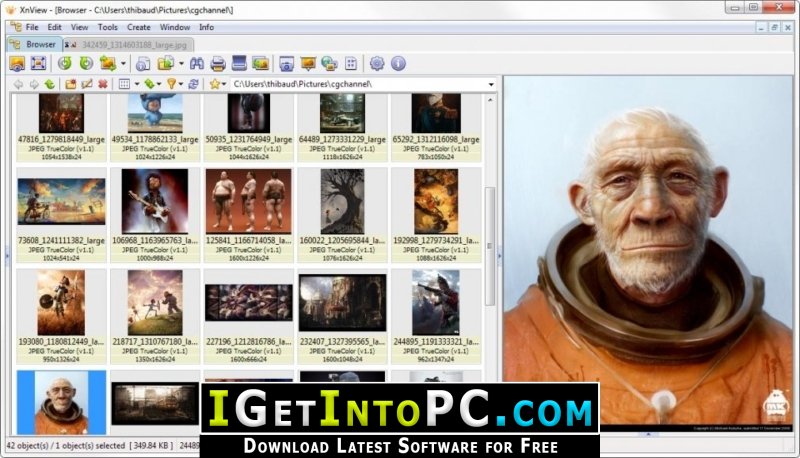
Task: Click the Batch processing folder icon
Action: [166, 64]
